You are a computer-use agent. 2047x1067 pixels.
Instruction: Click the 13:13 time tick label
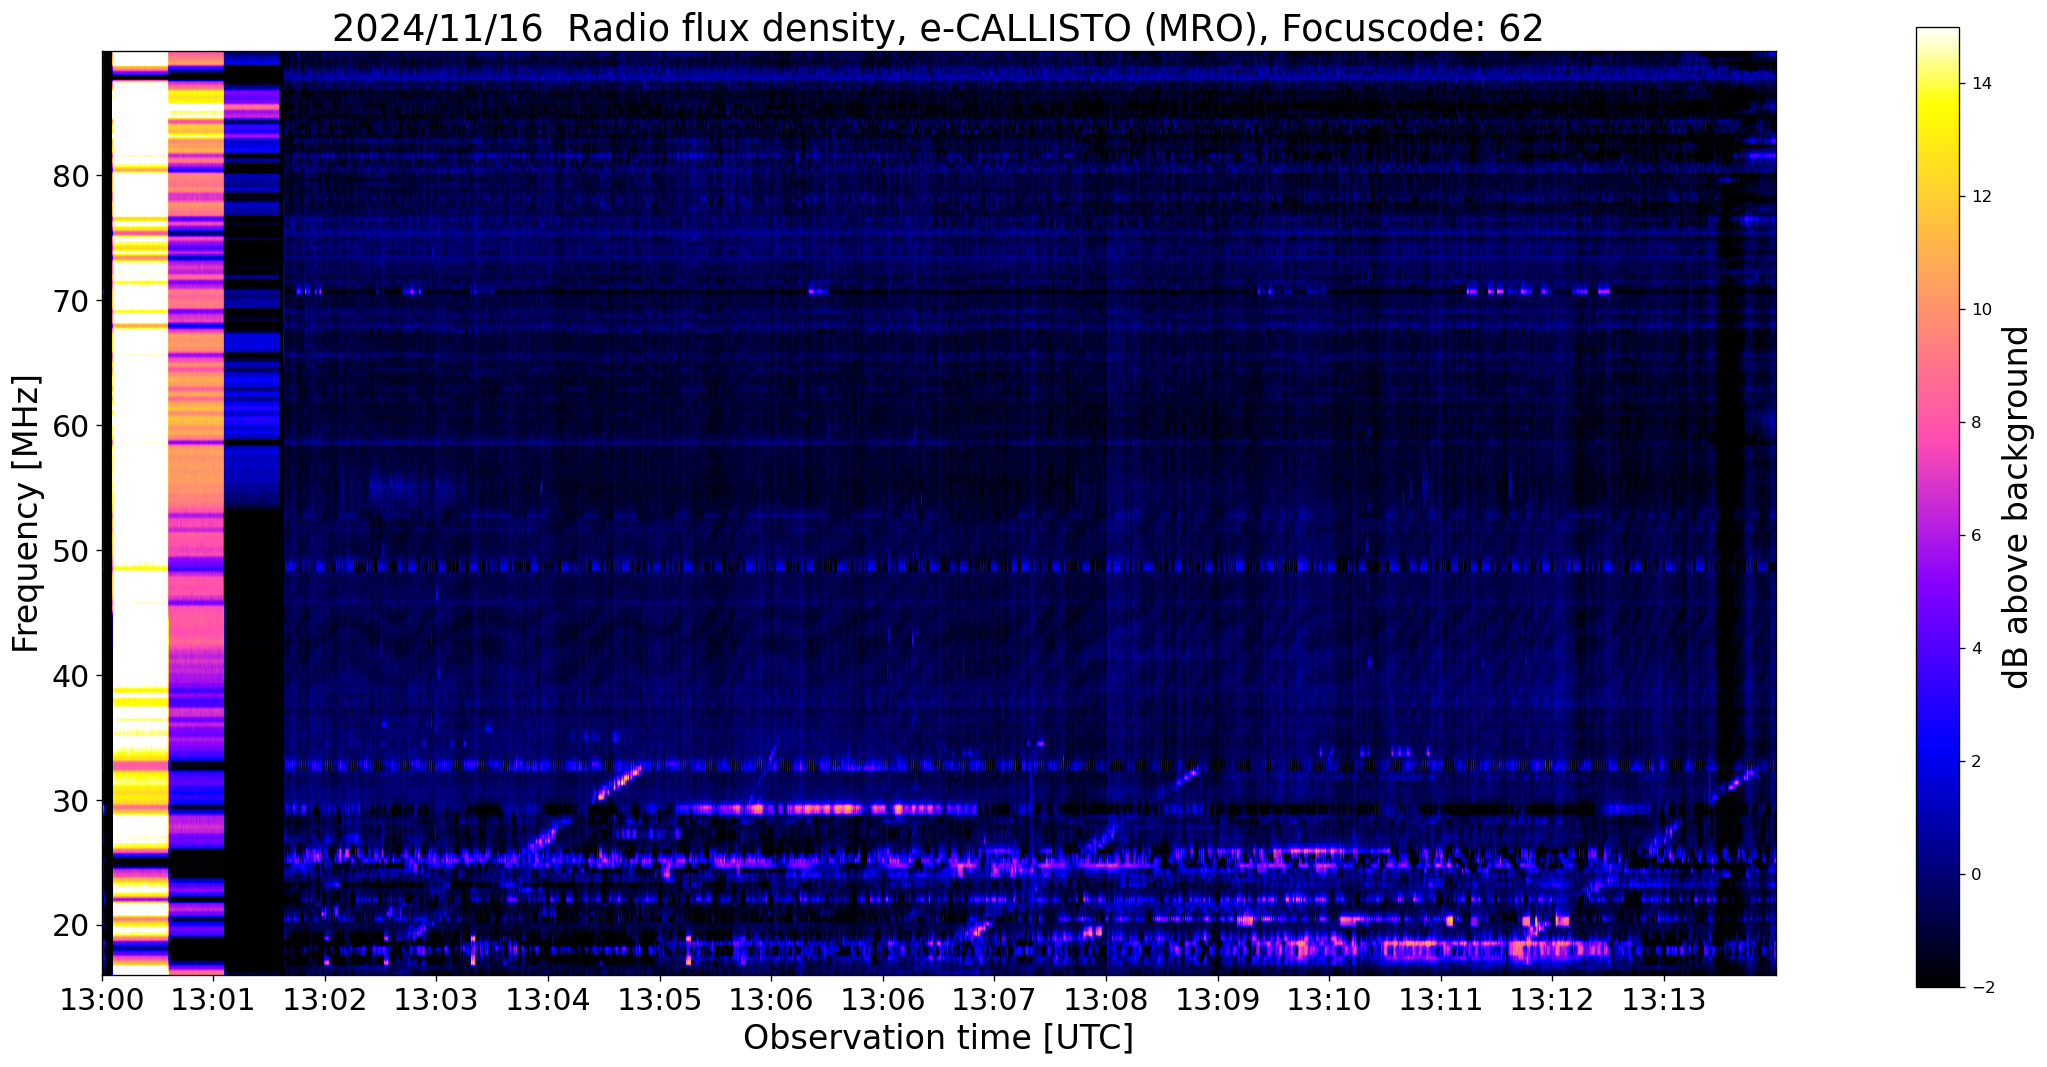(x=1664, y=1000)
